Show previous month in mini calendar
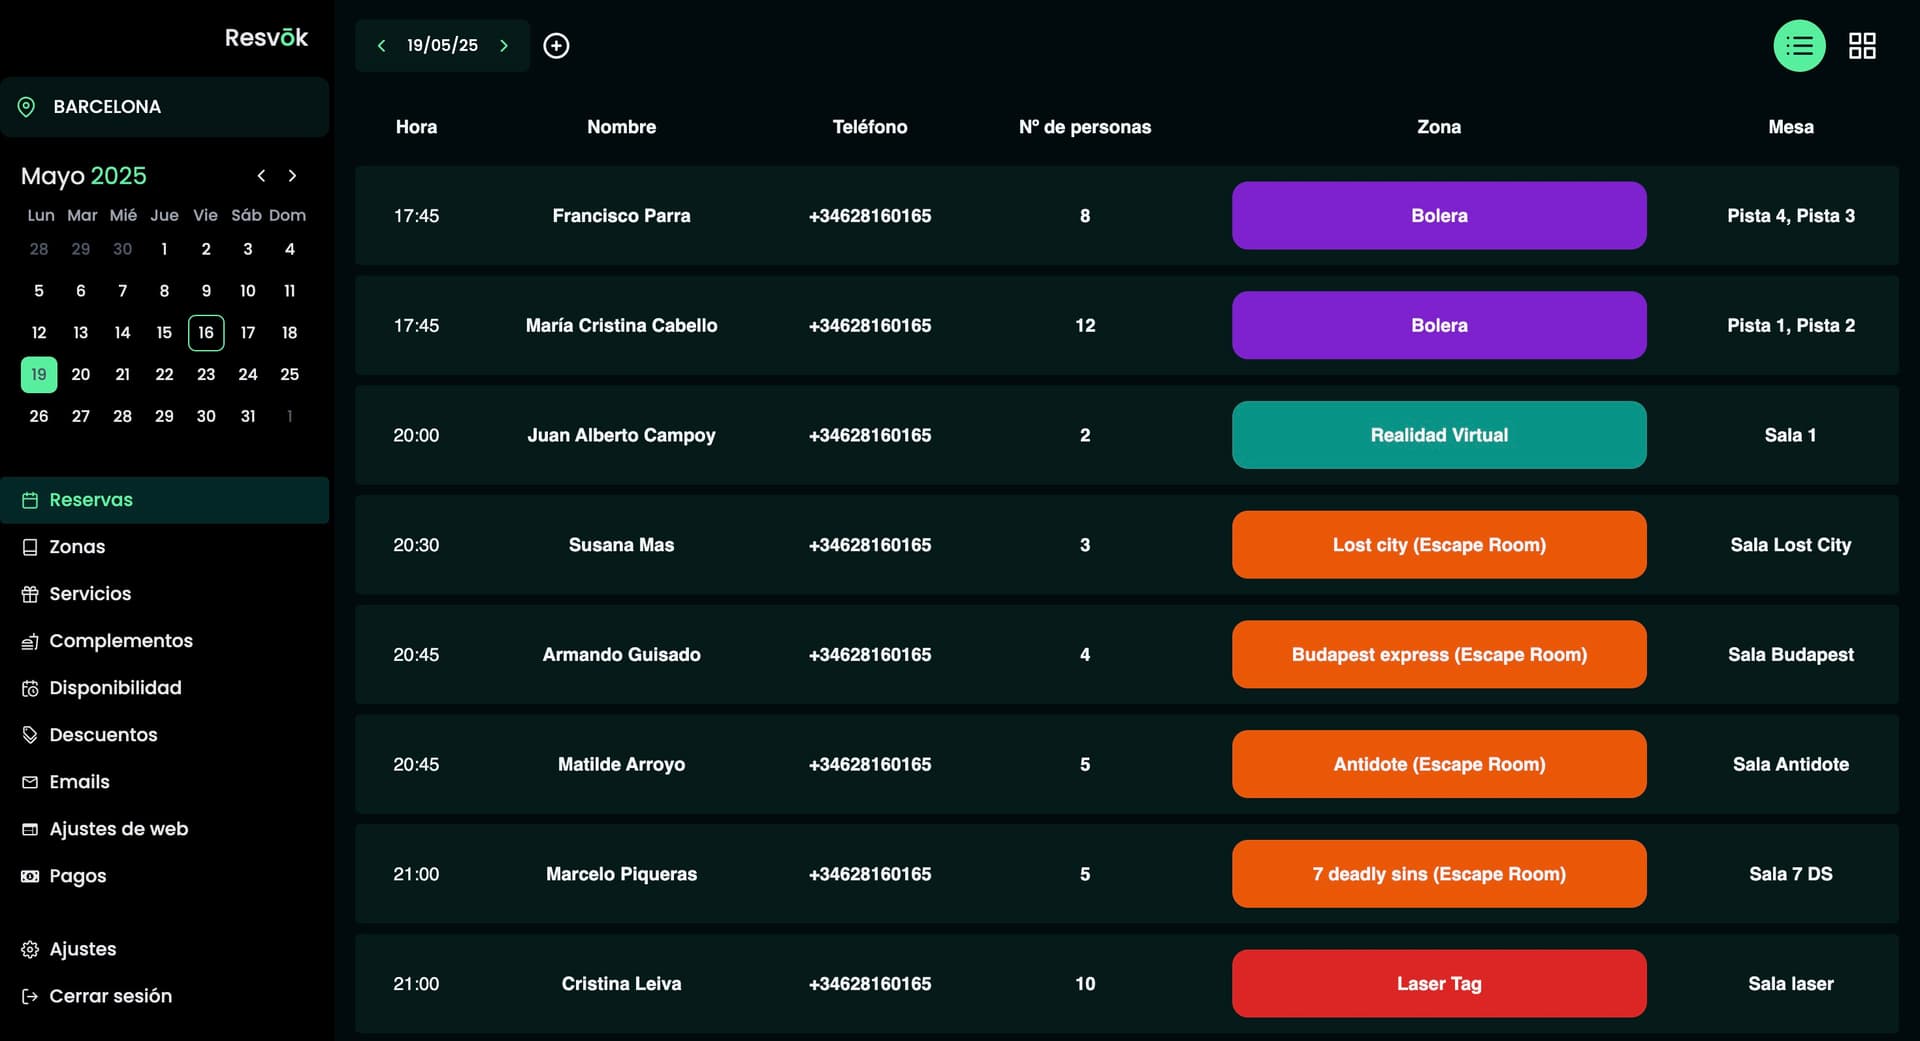 point(261,176)
